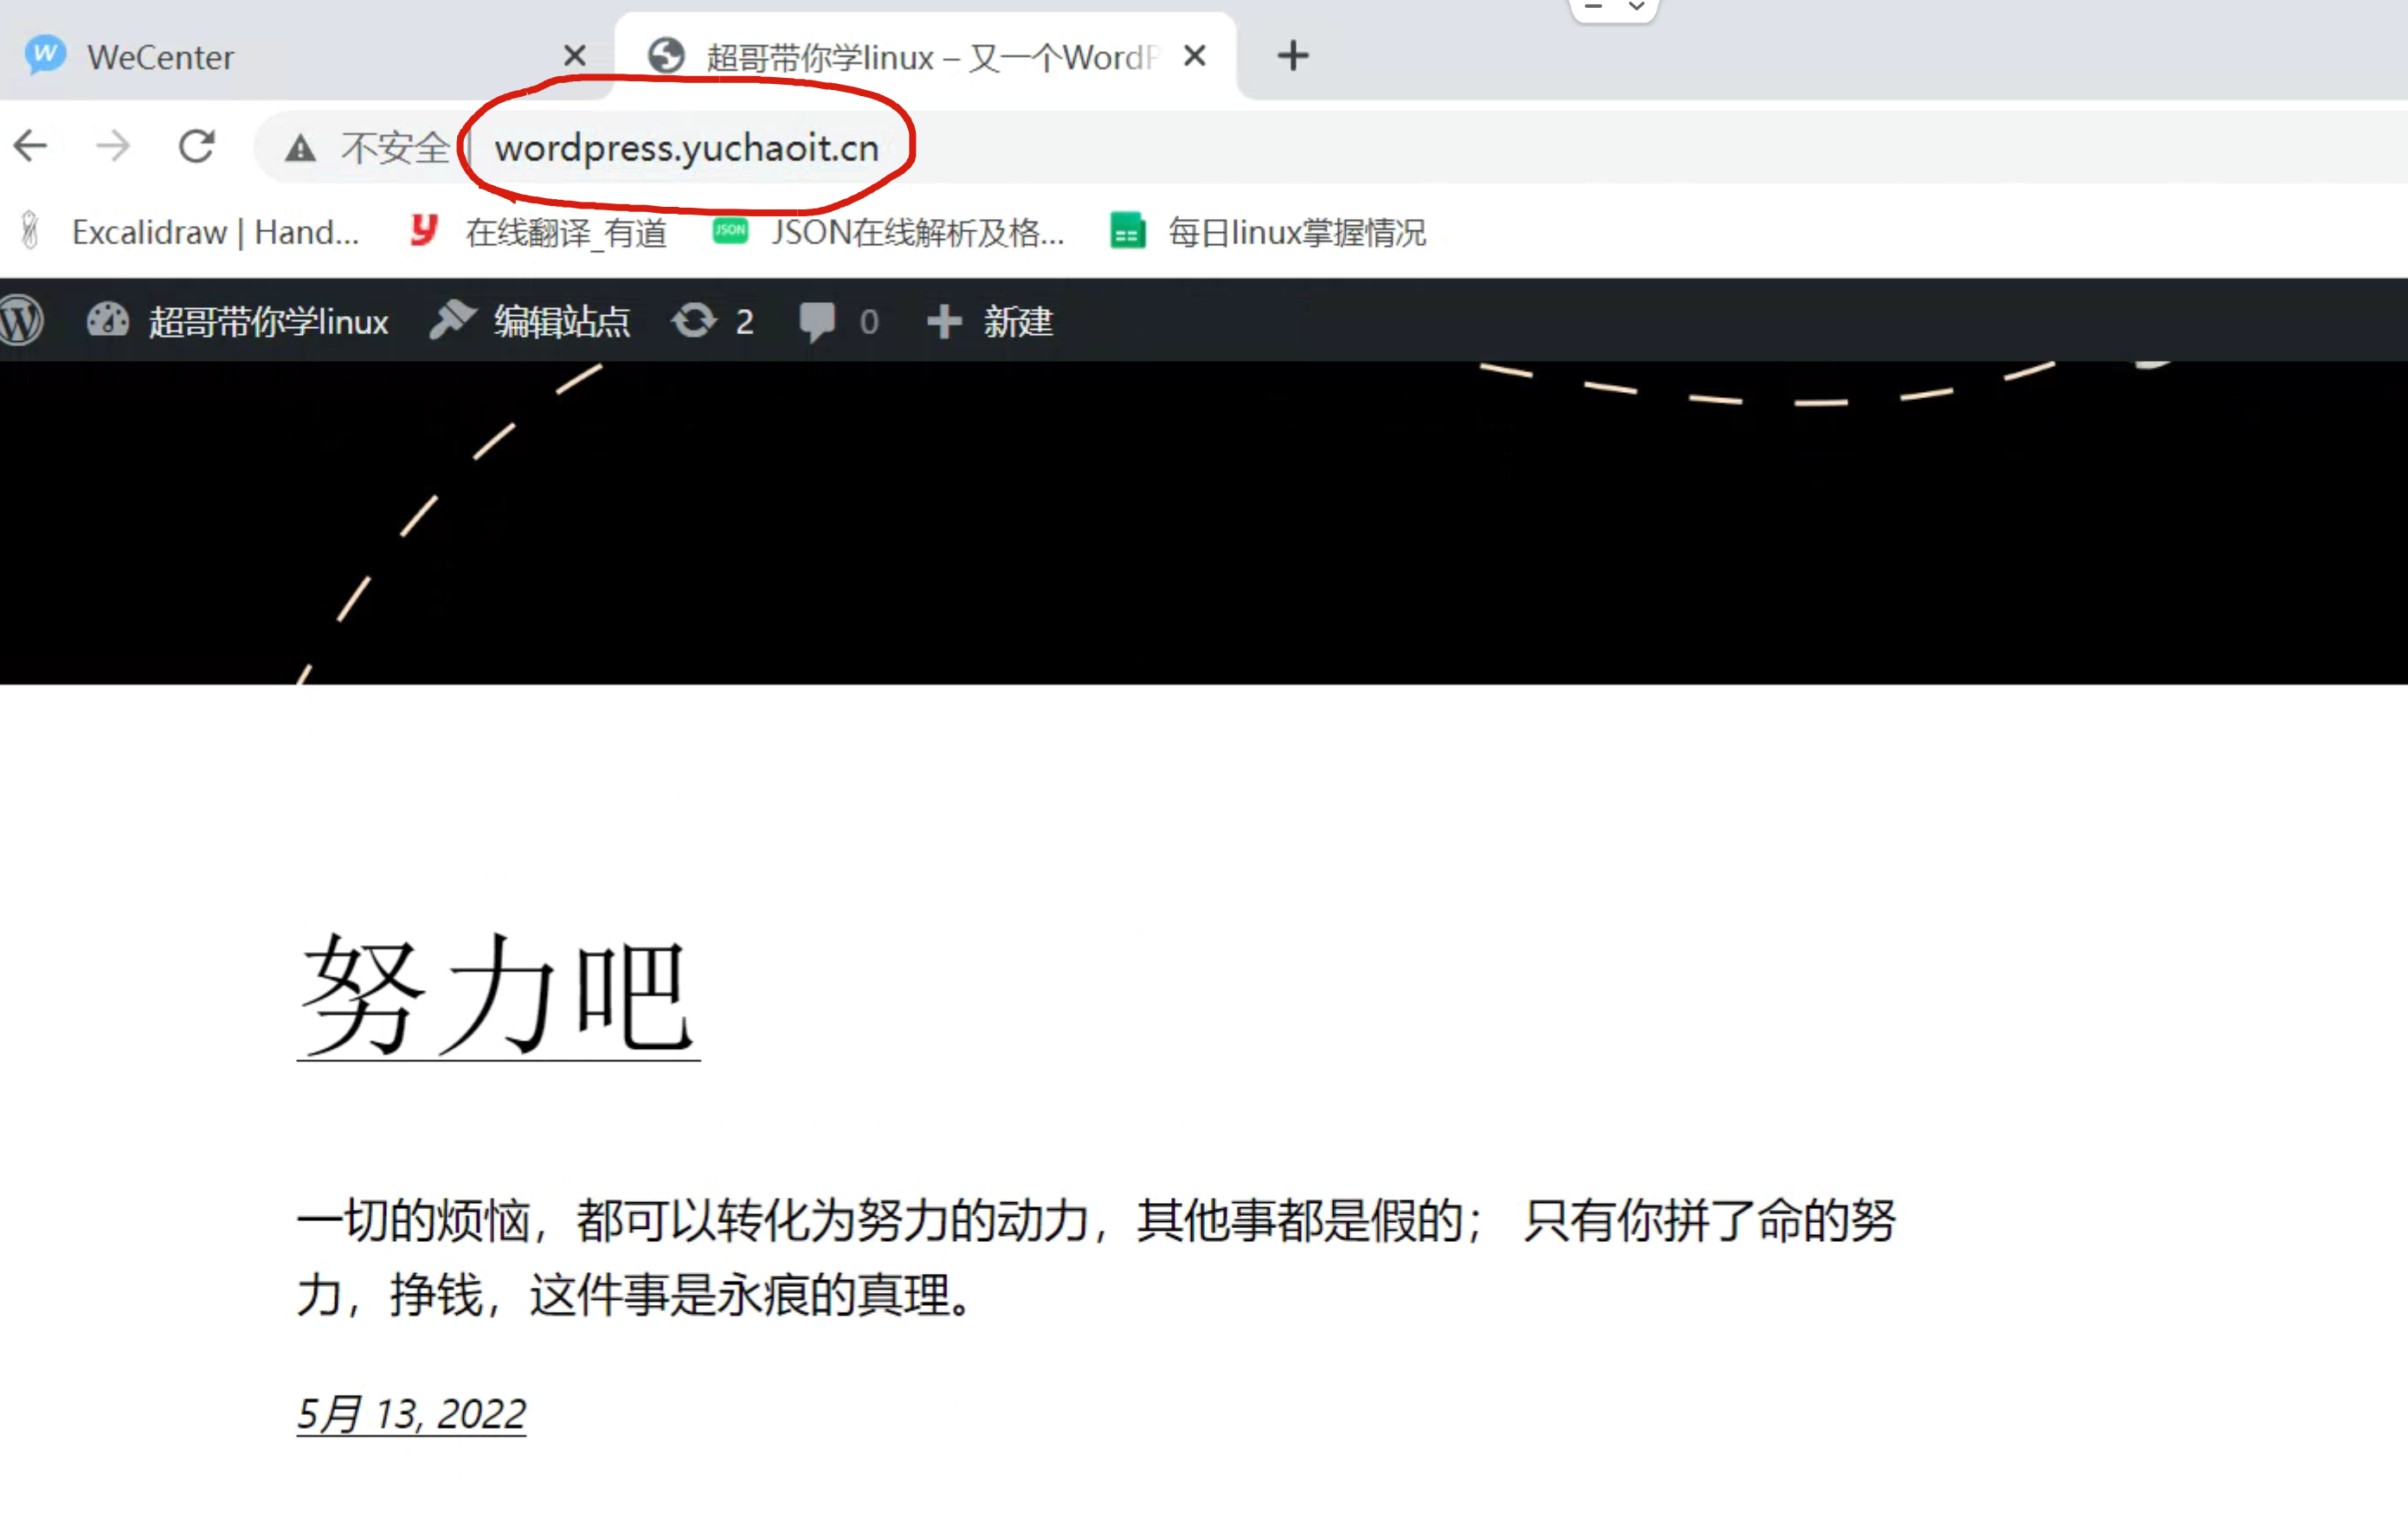Click the browser back navigation arrow
This screenshot has width=2408, height=1518.
pos(30,145)
